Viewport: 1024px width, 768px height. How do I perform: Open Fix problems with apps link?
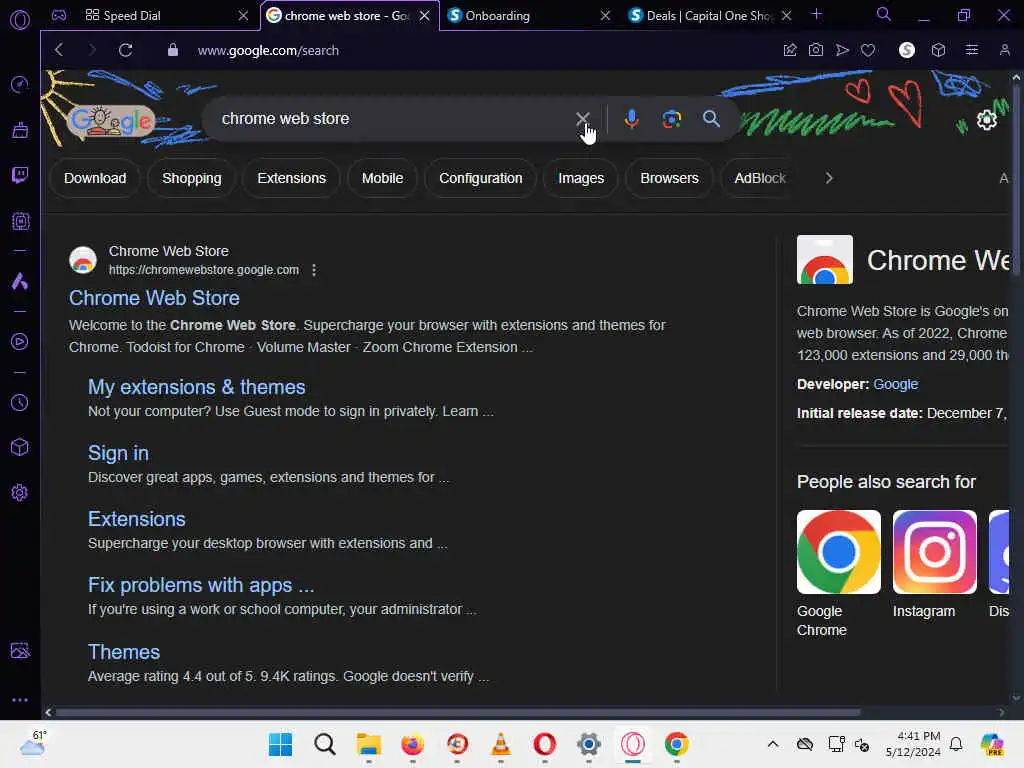click(201, 585)
